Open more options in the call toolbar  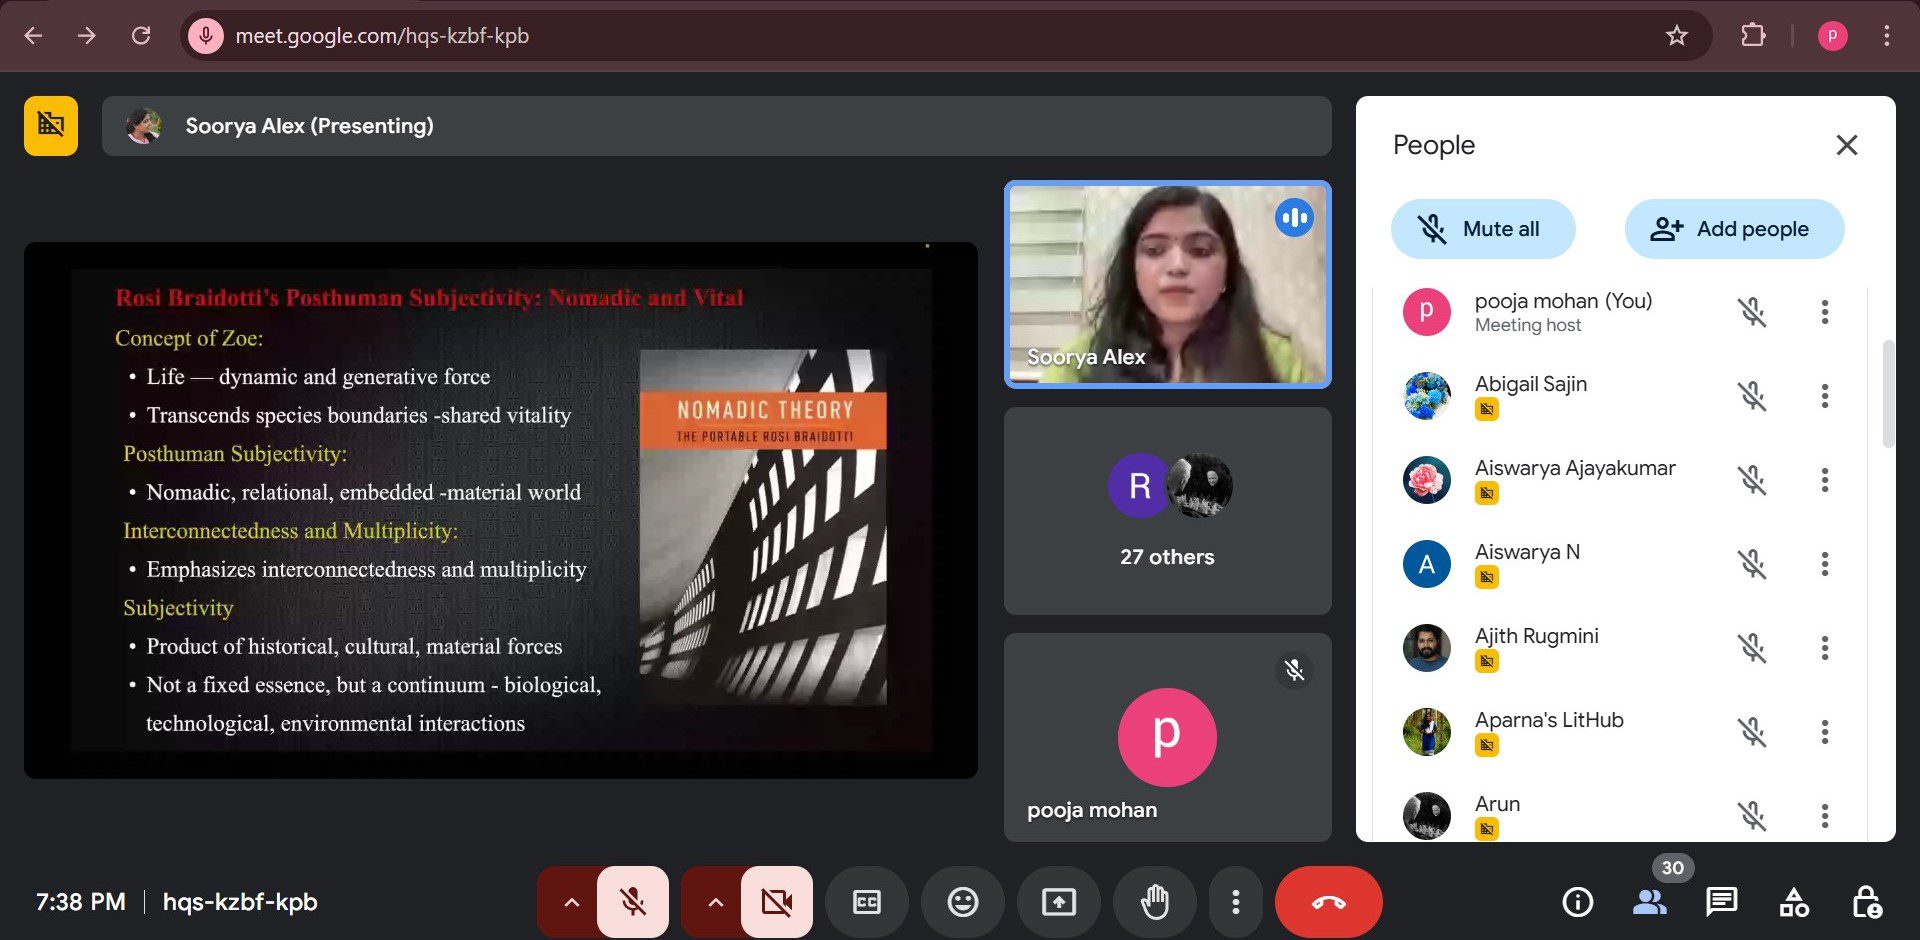click(1236, 902)
